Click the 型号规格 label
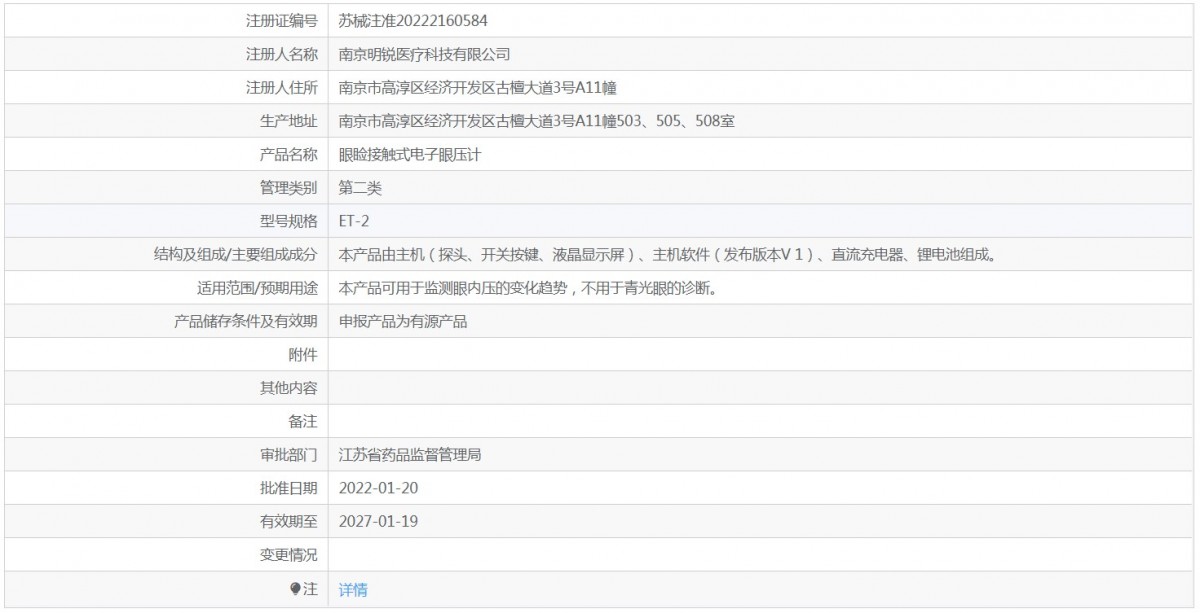Image resolution: width=1200 pixels, height=613 pixels. point(289,221)
